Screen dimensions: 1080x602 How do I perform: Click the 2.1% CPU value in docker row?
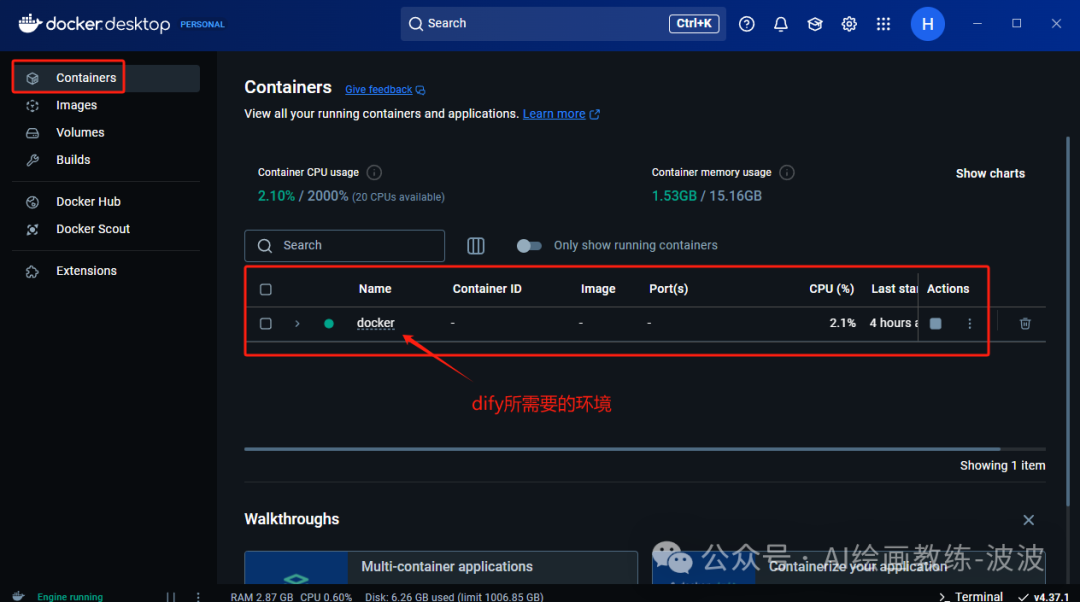(842, 323)
